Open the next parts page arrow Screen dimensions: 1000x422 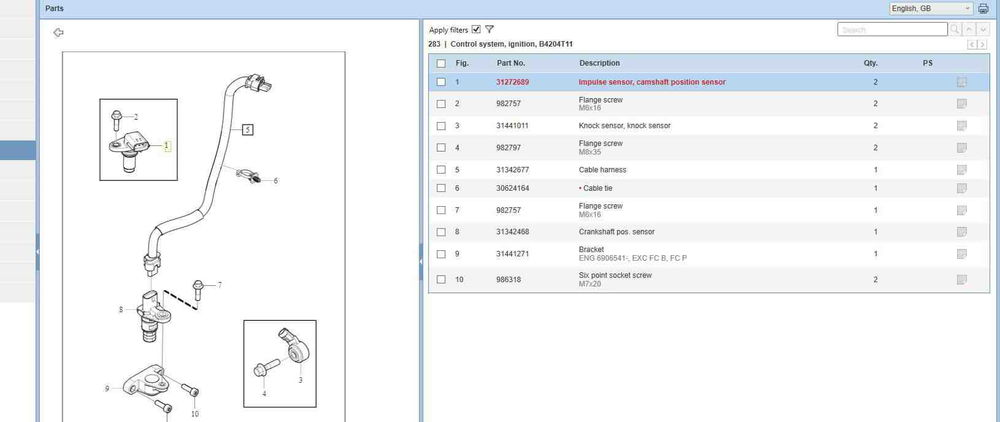pyautogui.click(x=984, y=45)
